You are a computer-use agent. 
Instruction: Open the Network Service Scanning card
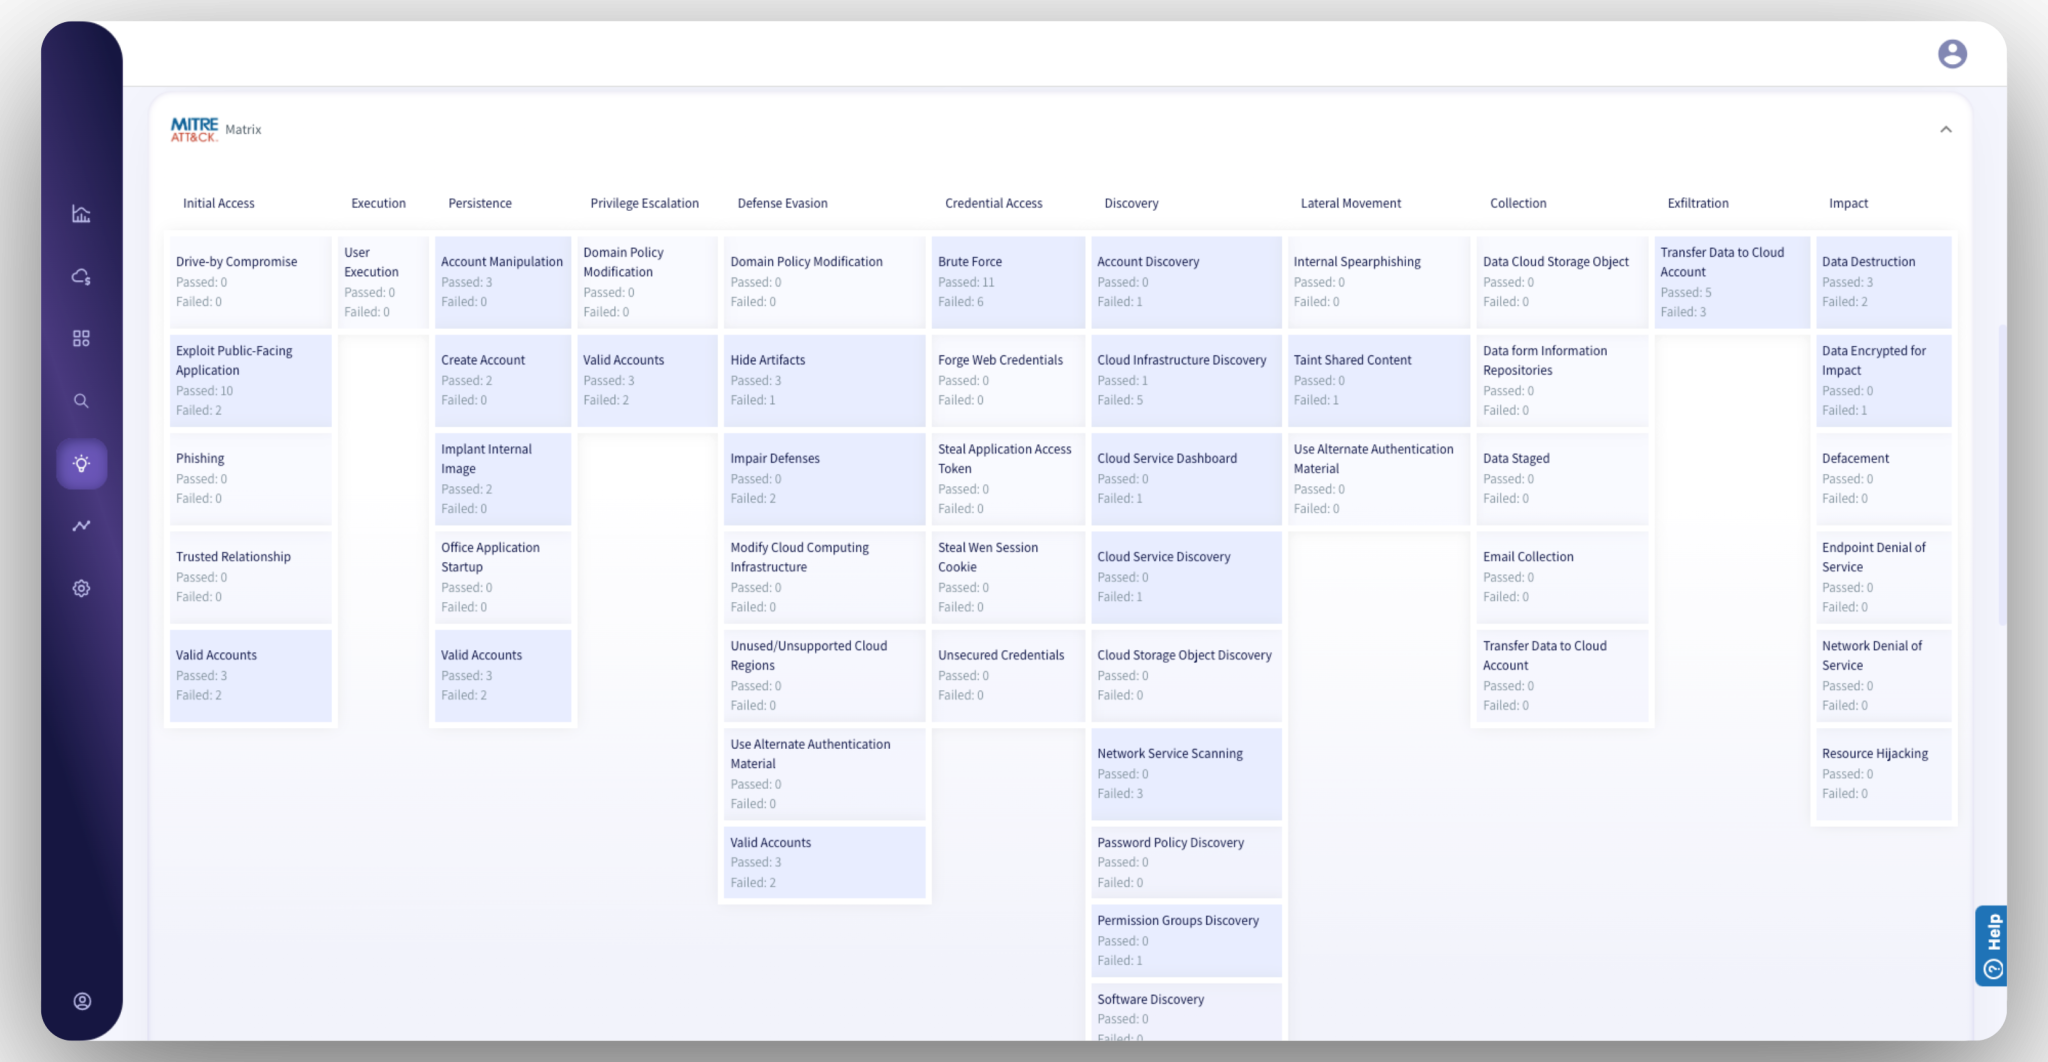point(1186,774)
